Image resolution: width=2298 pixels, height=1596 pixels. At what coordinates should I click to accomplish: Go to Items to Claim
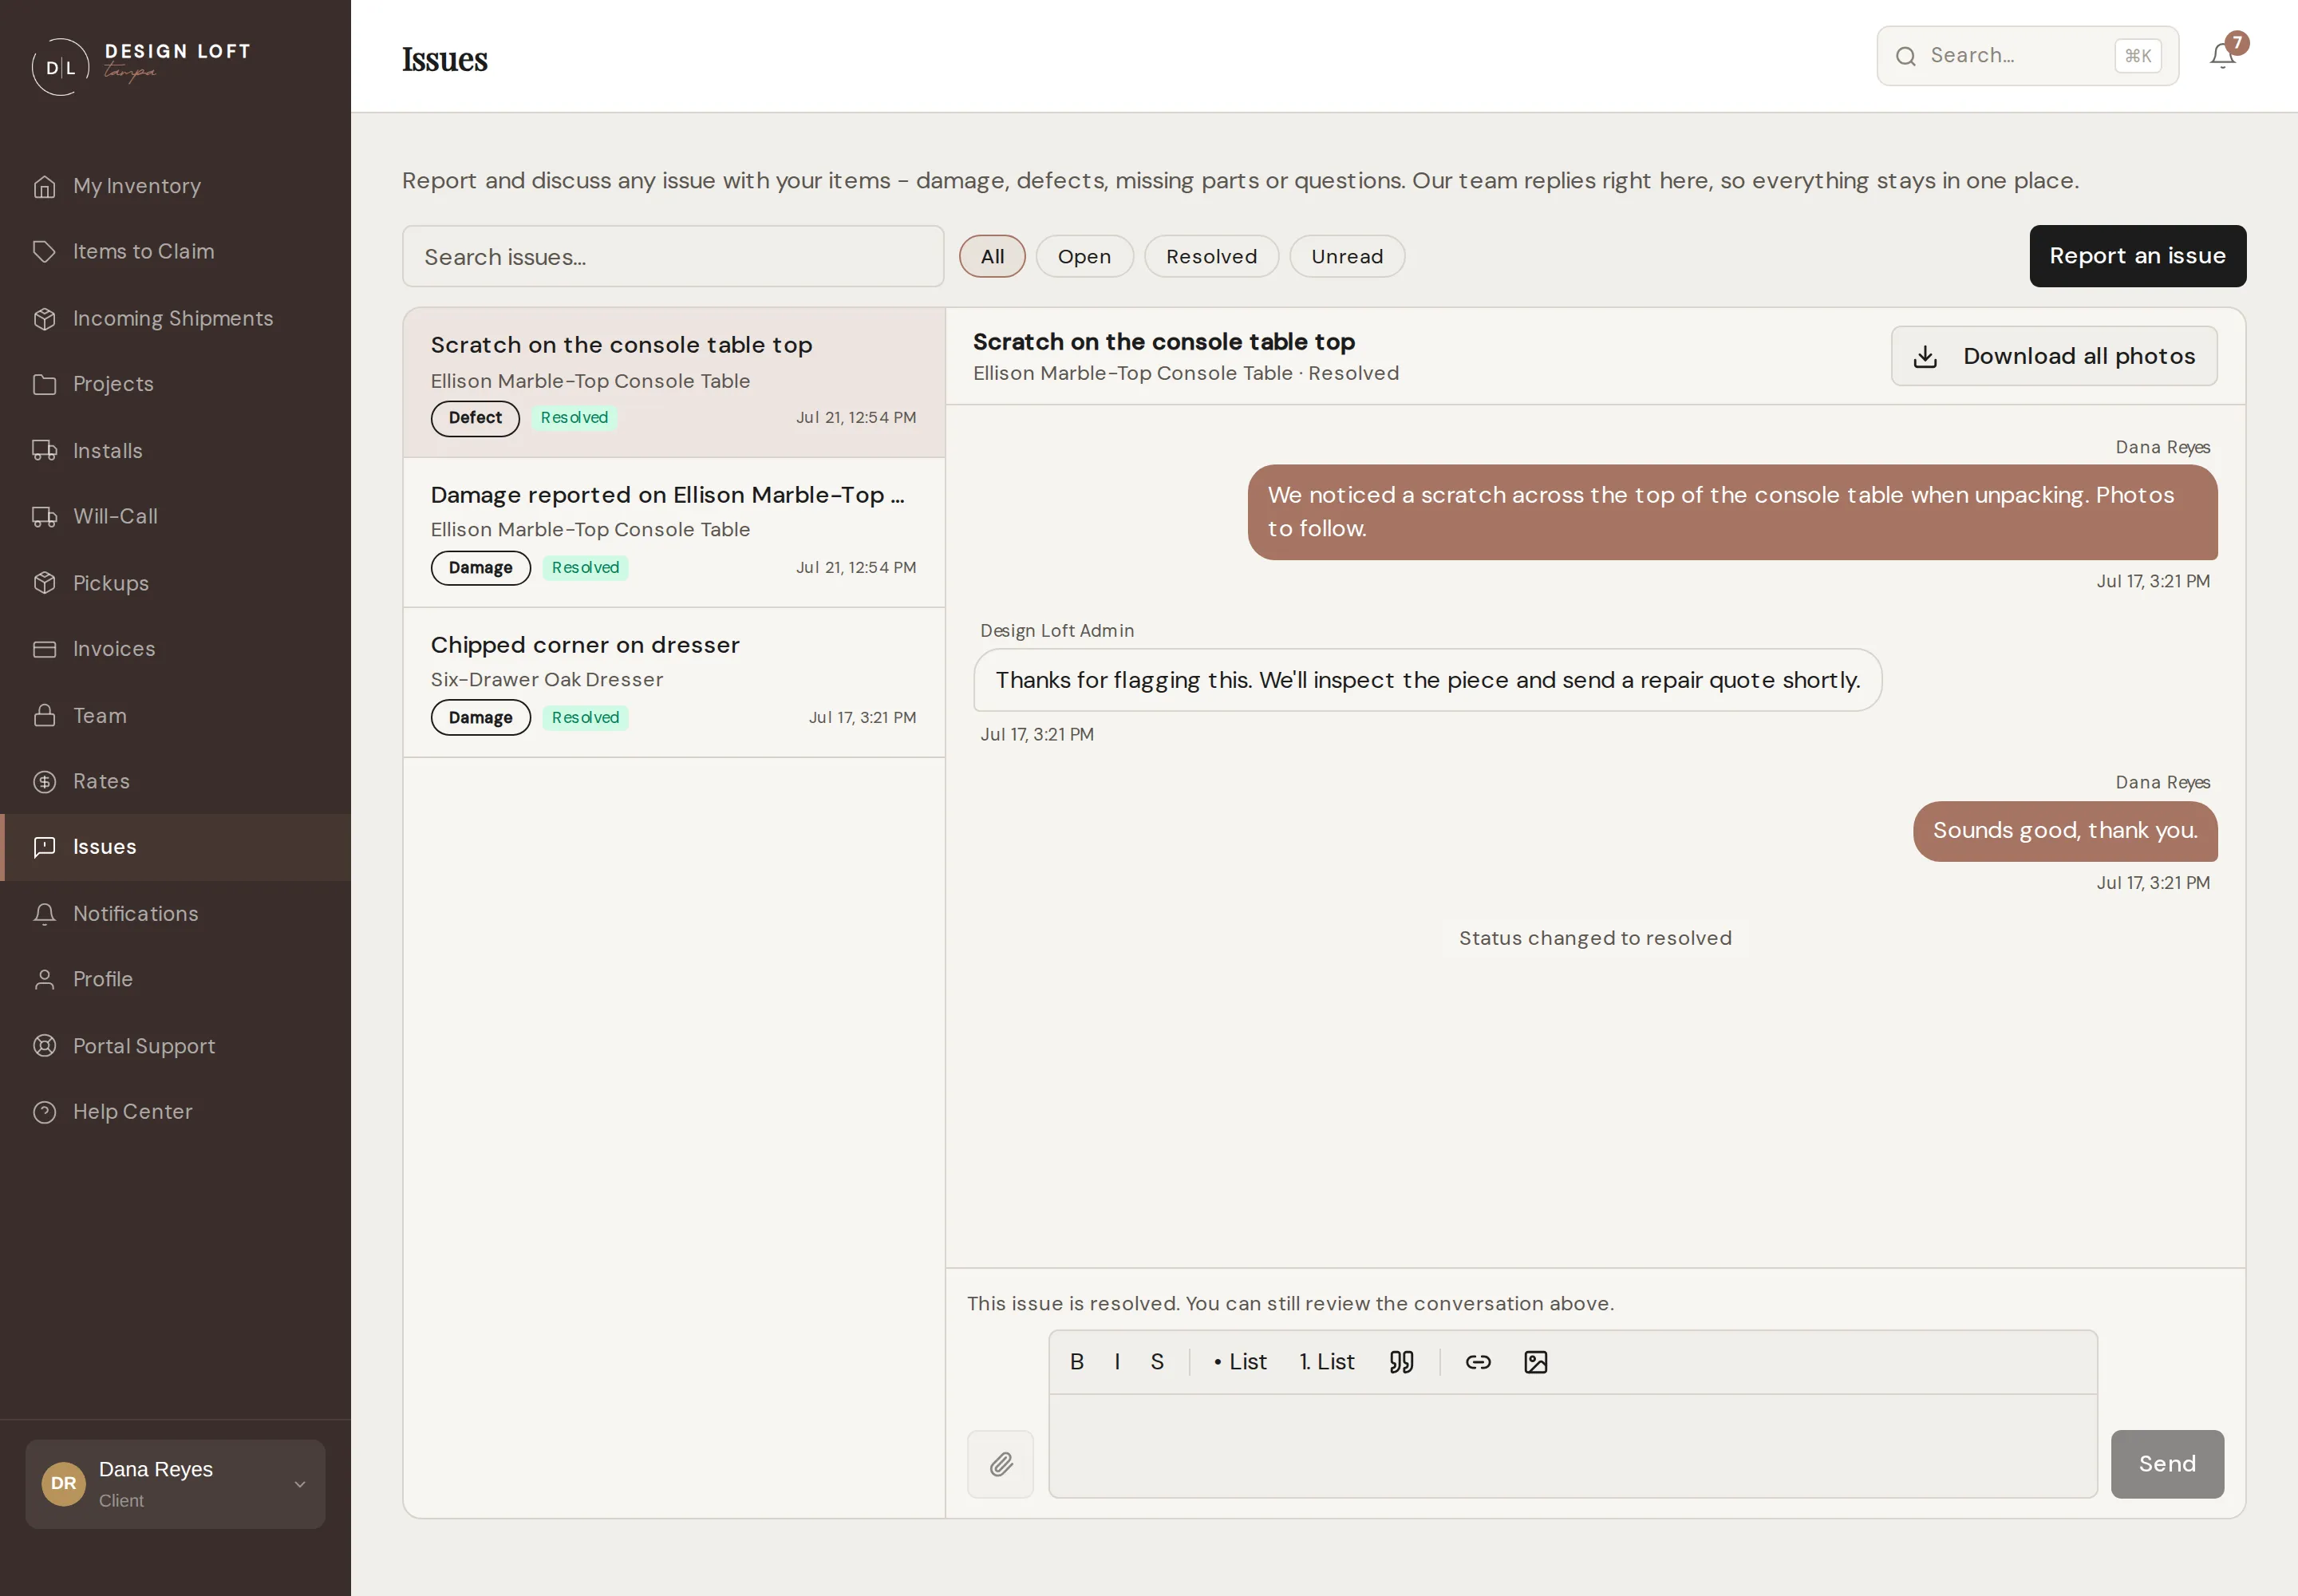(176, 252)
